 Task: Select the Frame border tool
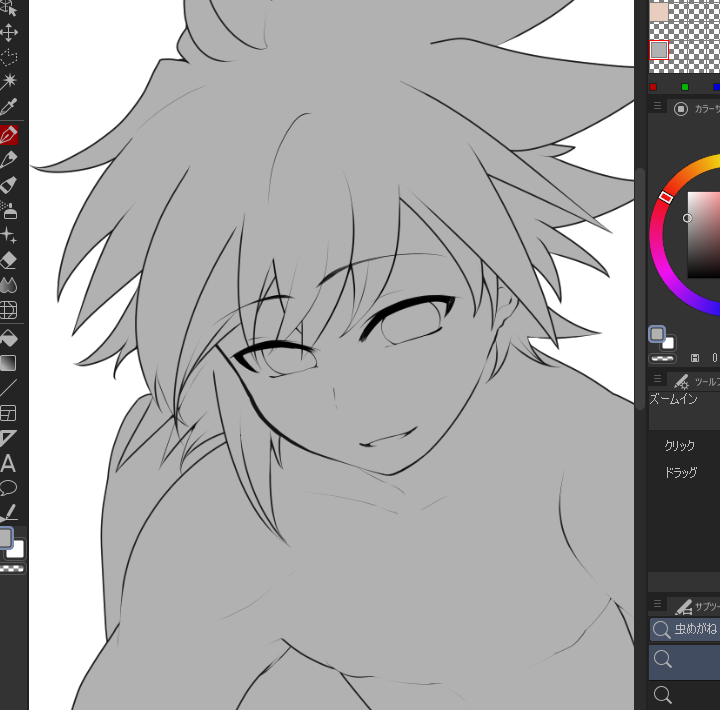pyautogui.click(x=9, y=413)
